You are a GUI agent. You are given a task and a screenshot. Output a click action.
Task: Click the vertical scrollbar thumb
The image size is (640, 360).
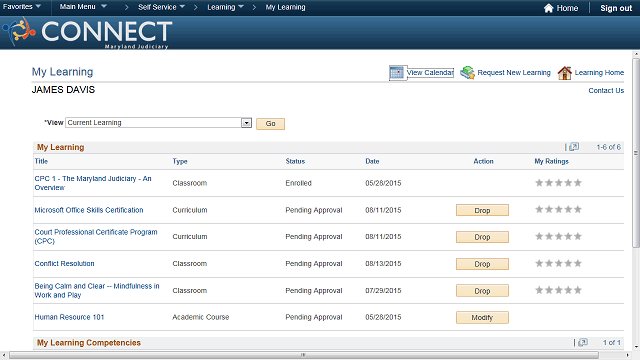636,153
